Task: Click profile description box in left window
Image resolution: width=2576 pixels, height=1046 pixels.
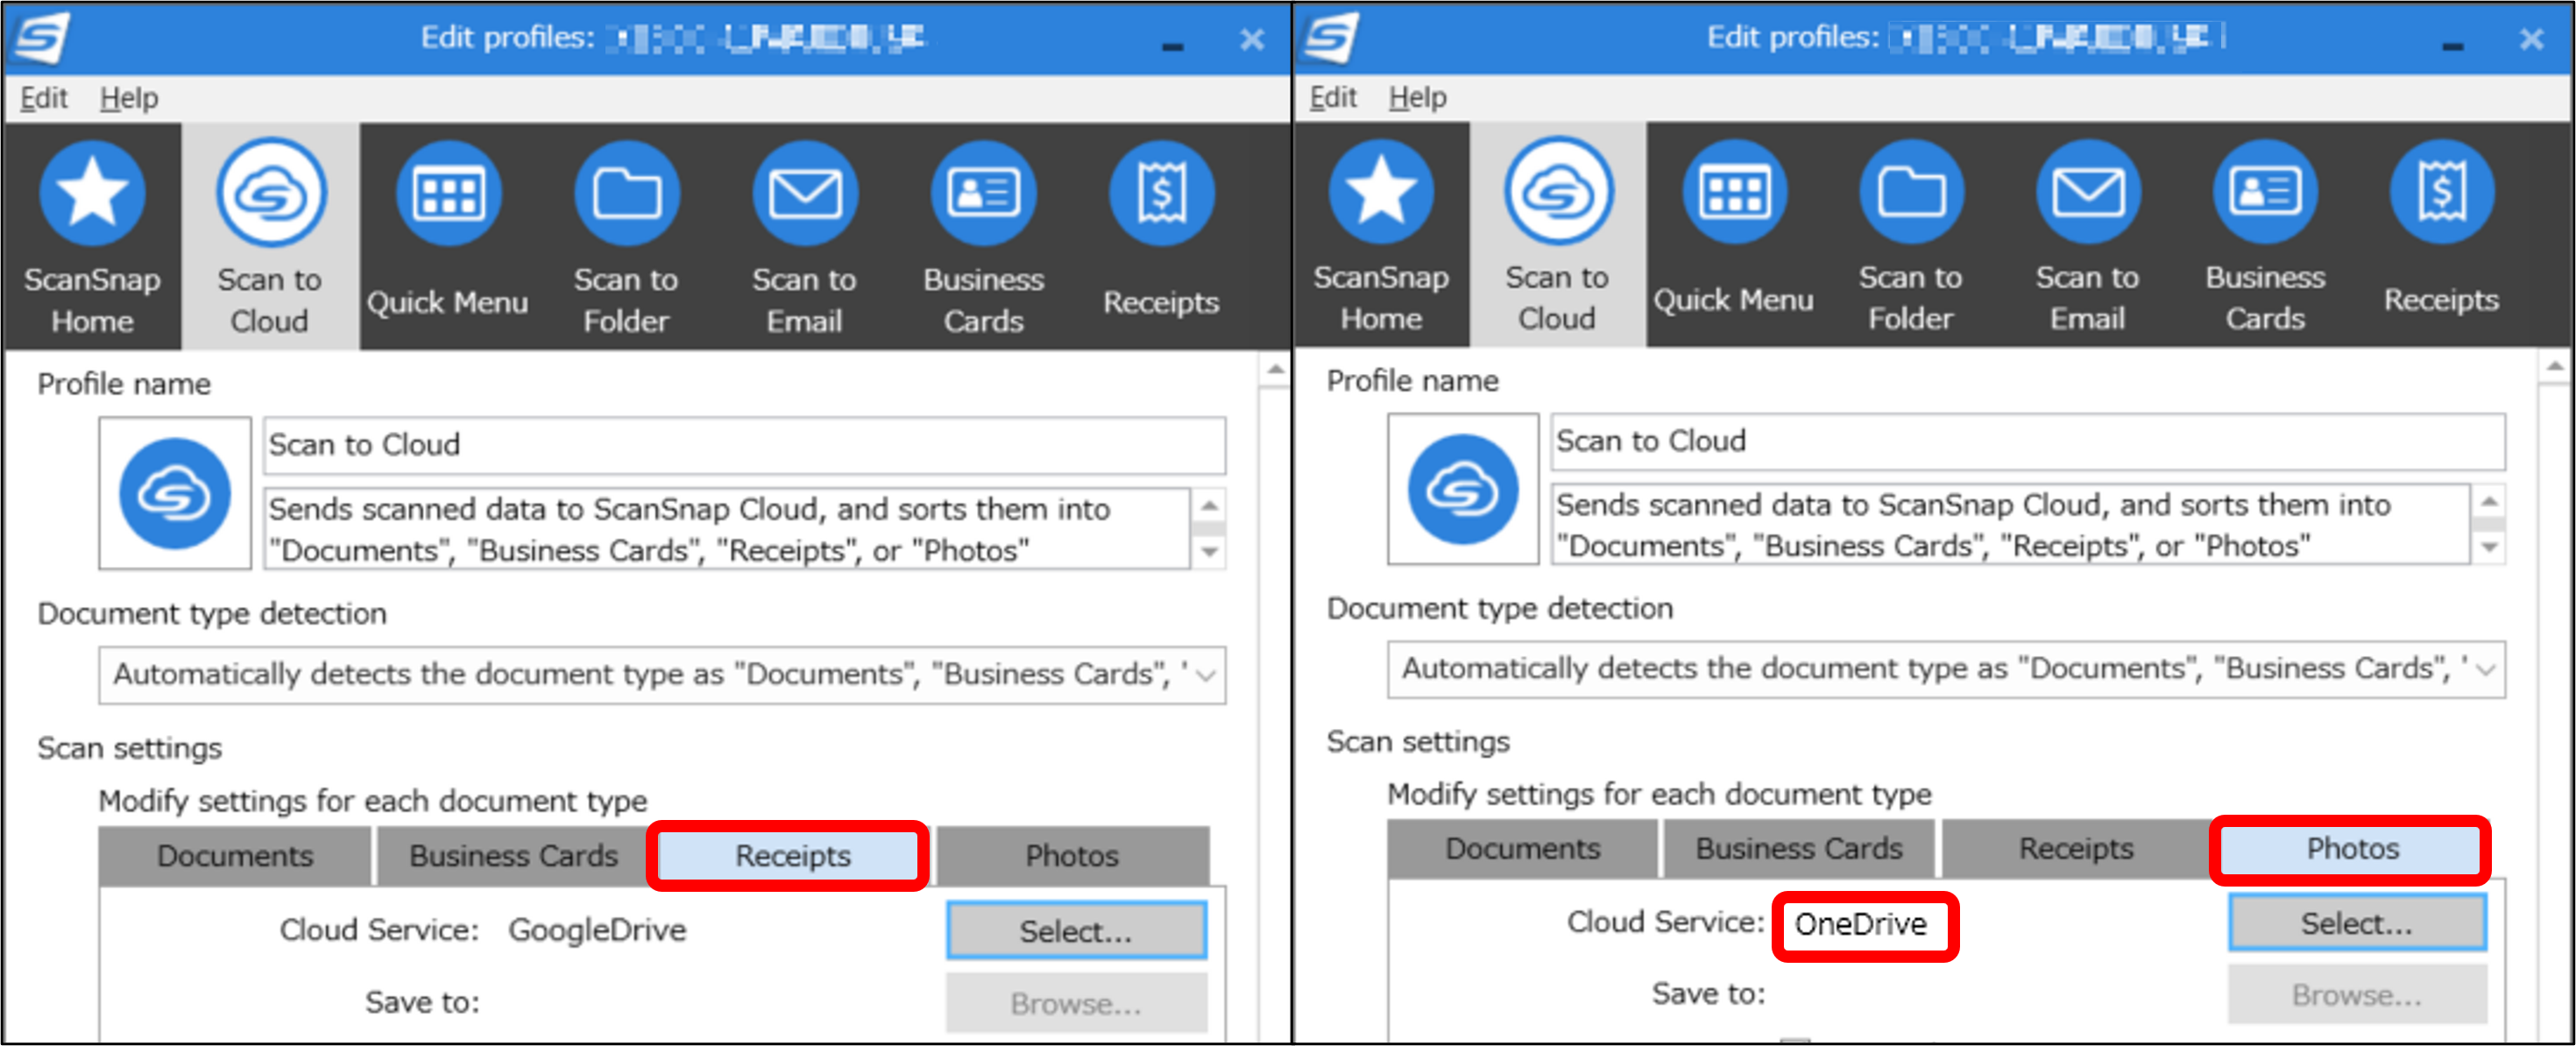Action: click(x=727, y=529)
